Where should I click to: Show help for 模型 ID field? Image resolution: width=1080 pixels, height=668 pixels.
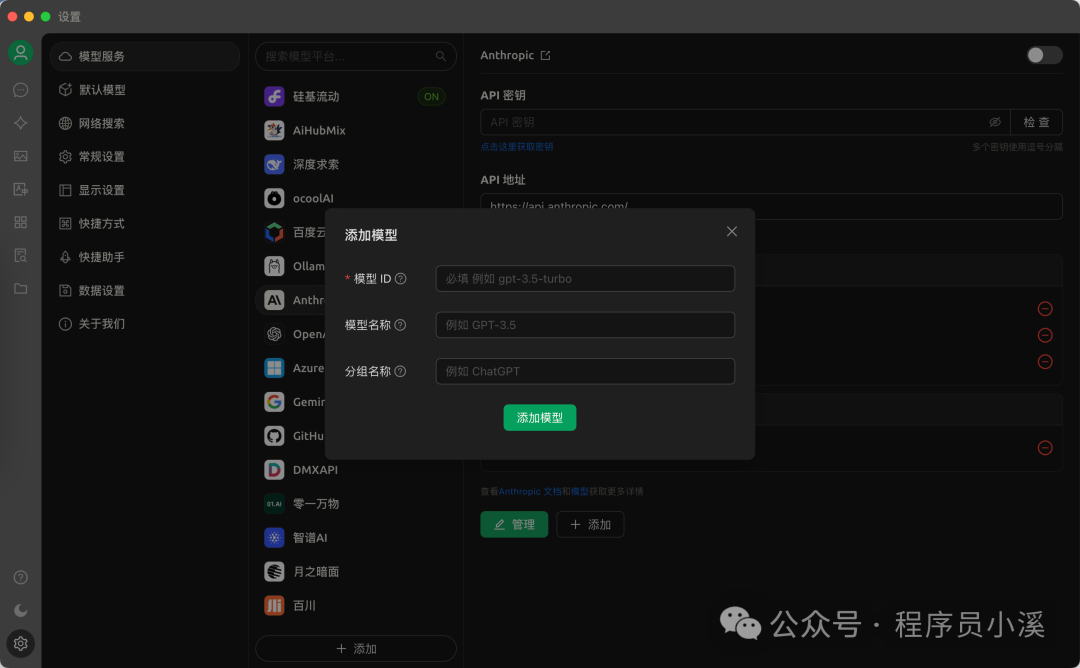(x=400, y=279)
